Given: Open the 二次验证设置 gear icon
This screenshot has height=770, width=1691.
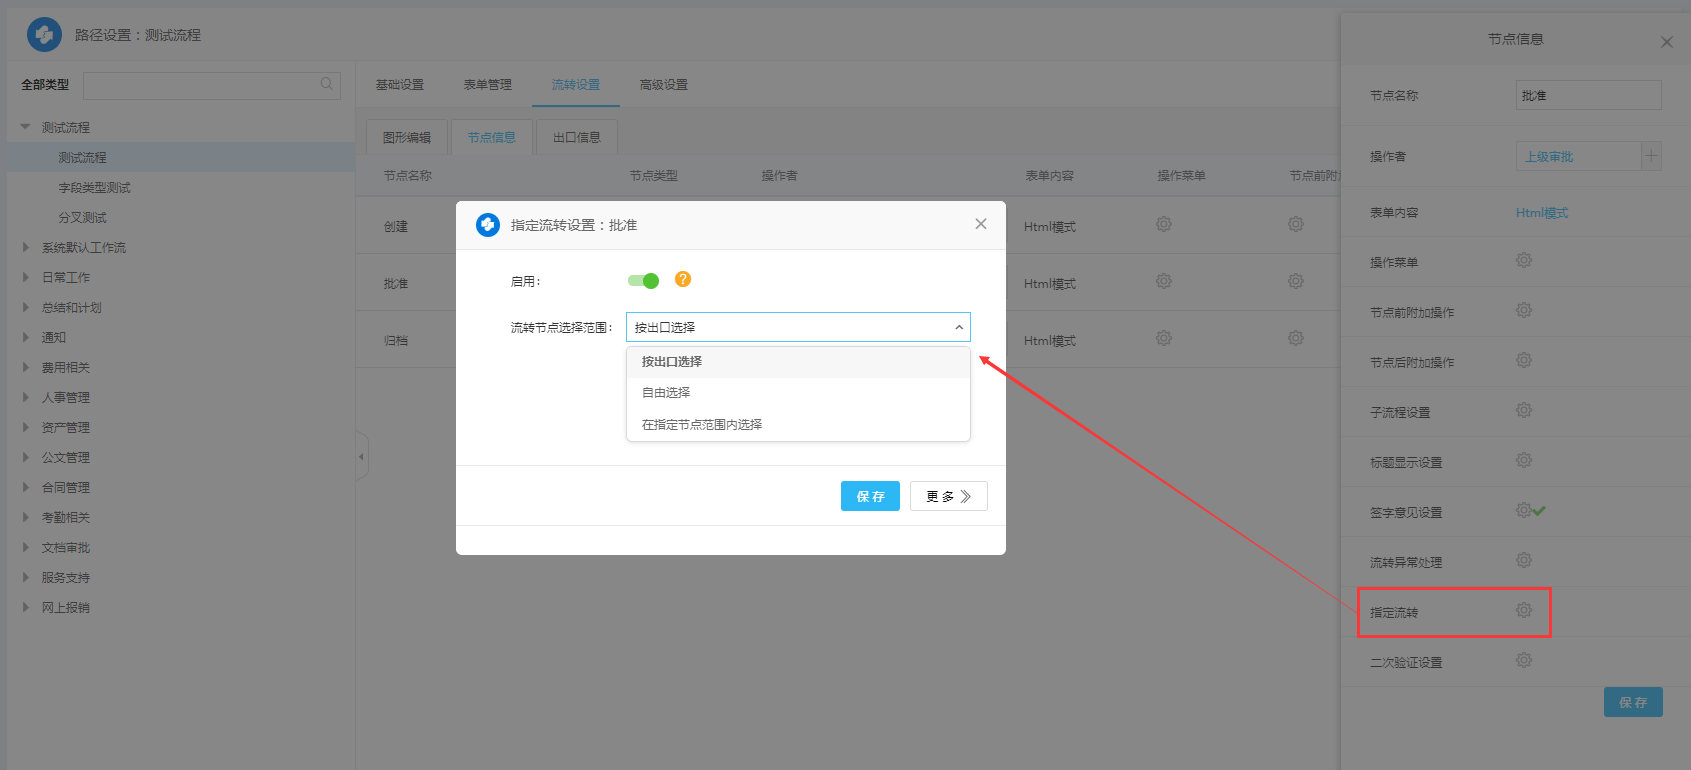Looking at the screenshot, I should pyautogui.click(x=1523, y=660).
